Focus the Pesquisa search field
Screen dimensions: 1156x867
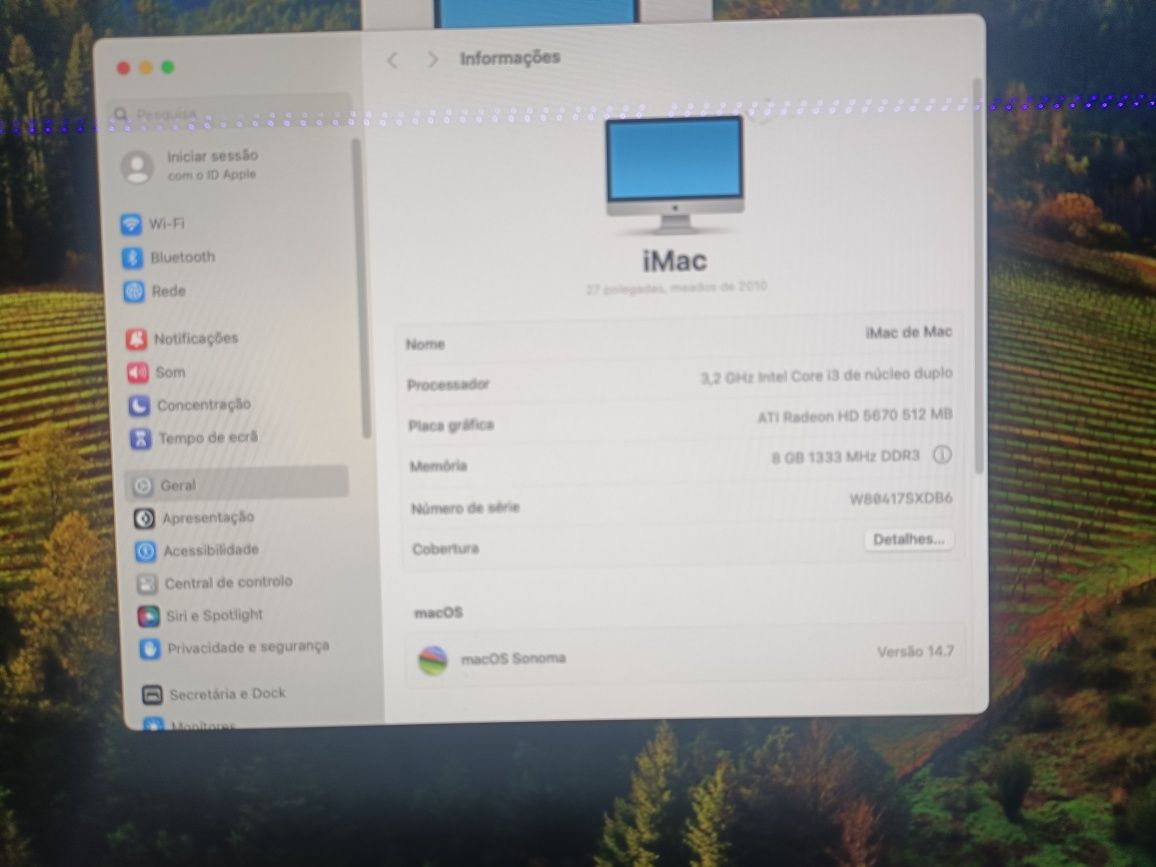(230, 114)
